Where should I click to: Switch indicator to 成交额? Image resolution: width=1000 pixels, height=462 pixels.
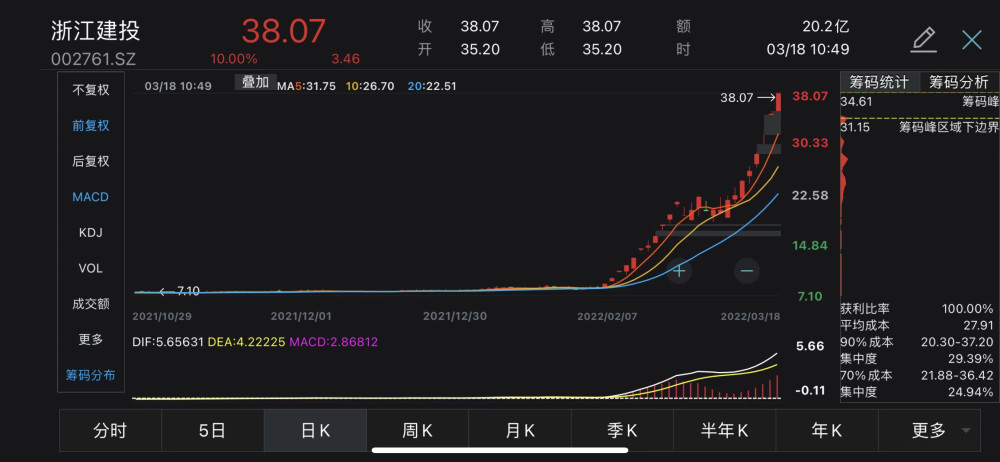click(x=91, y=304)
